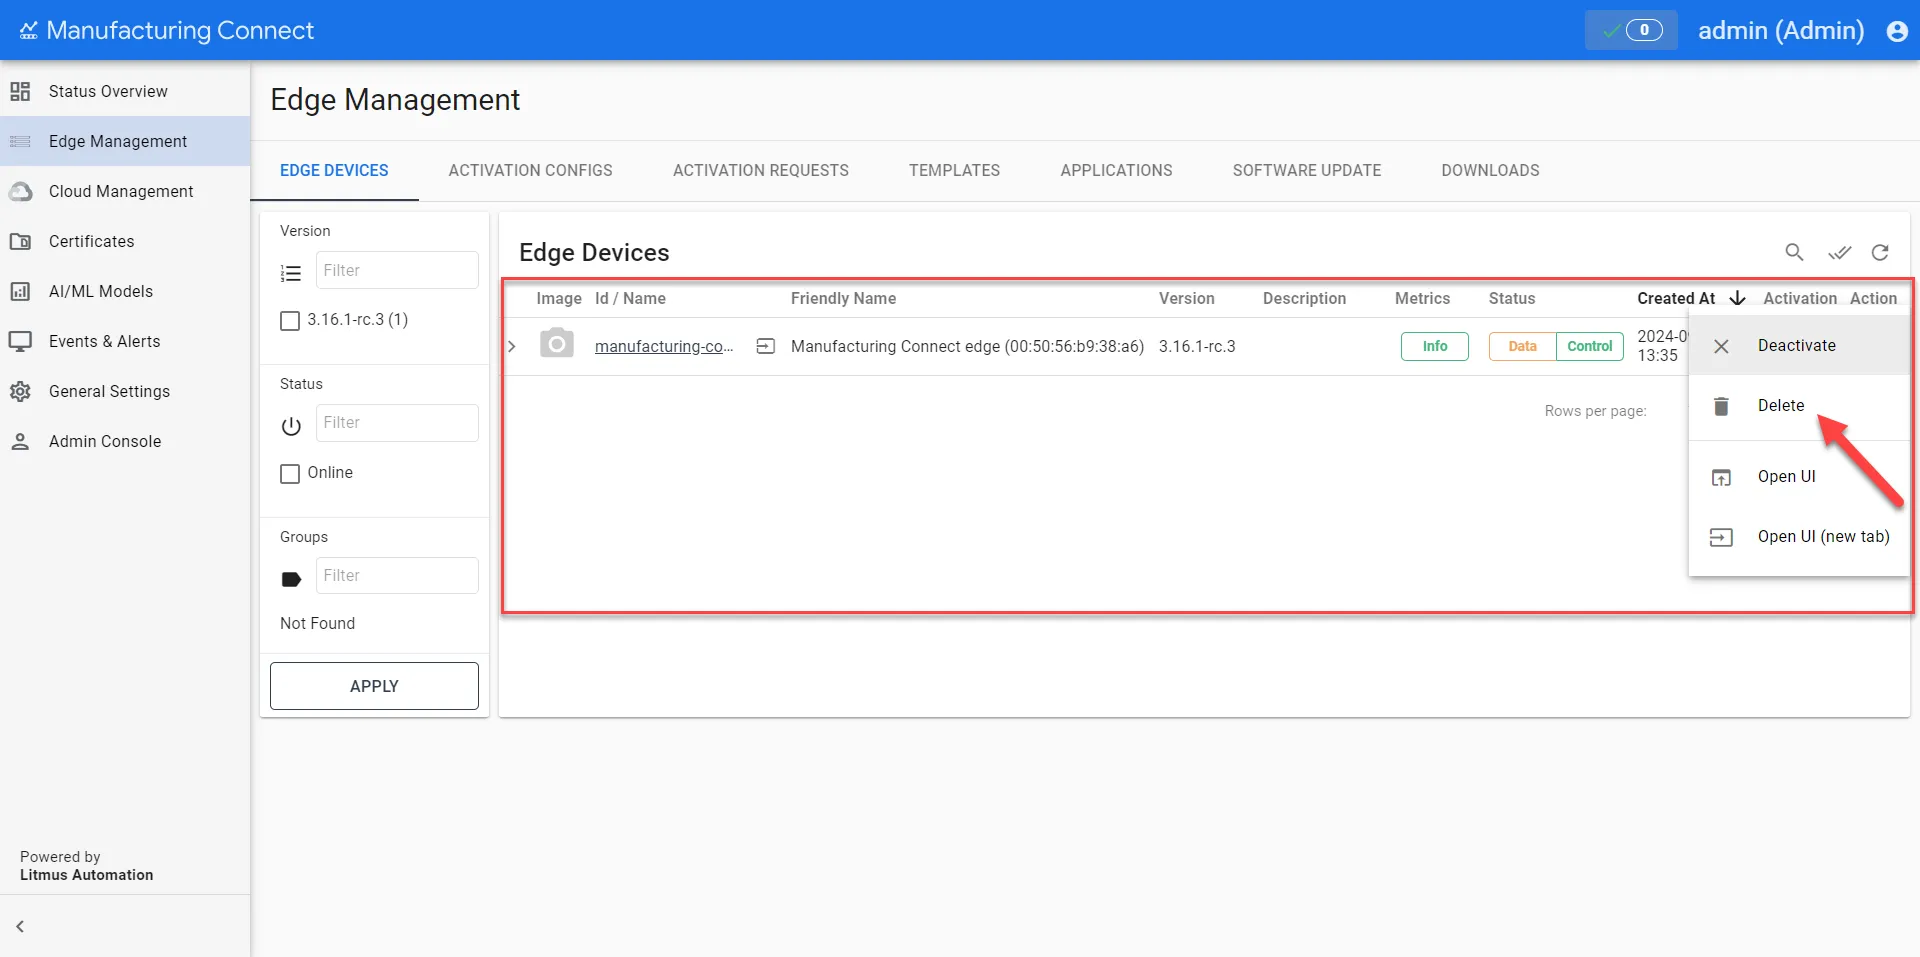Switch to the Activation Requests tab
Screen dimensions: 1920x957
pyautogui.click(x=761, y=171)
